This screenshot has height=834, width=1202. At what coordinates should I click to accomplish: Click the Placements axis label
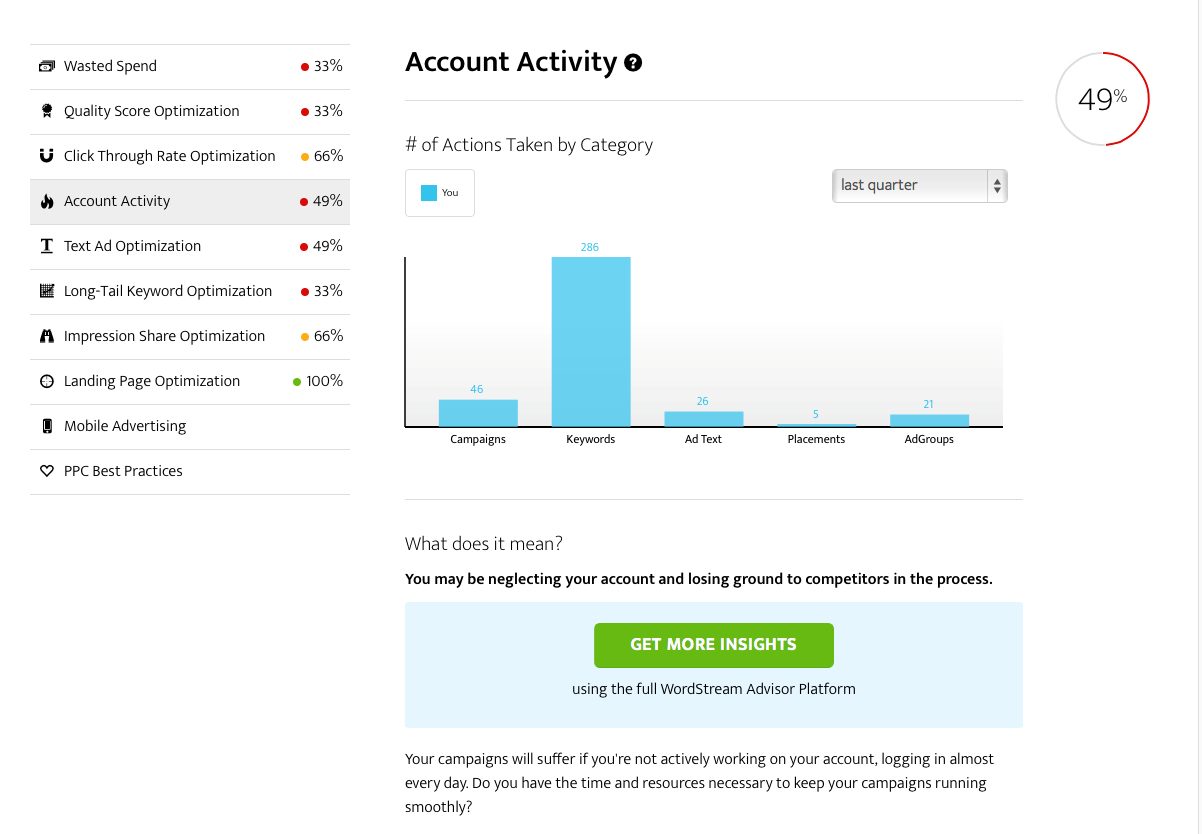816,439
